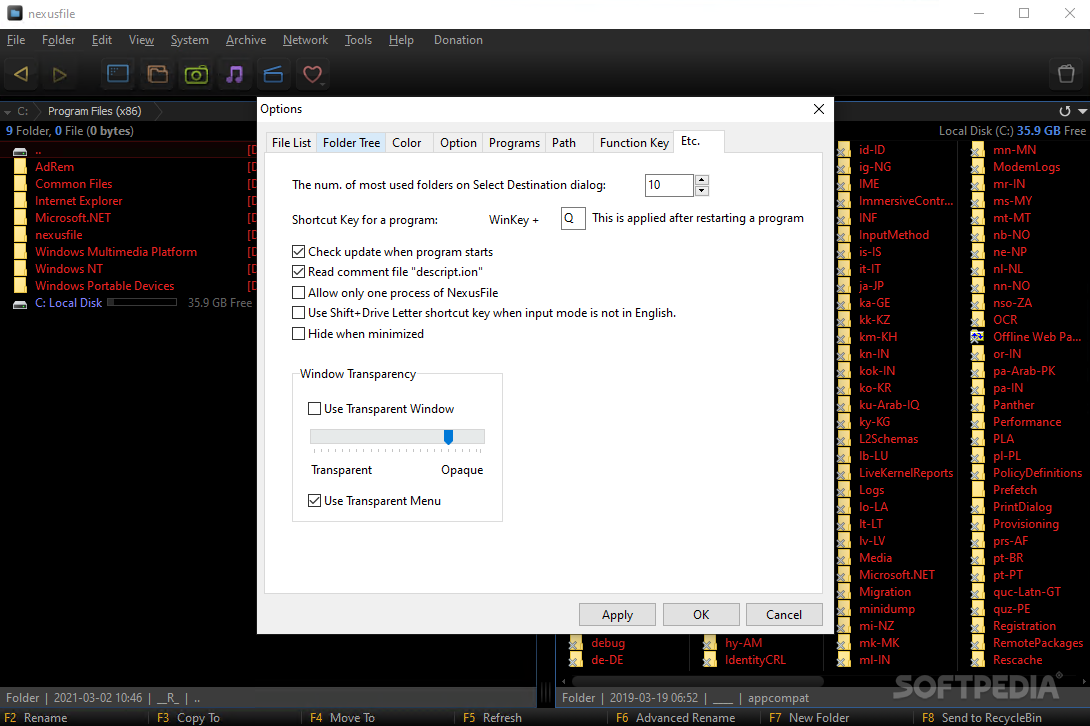Image resolution: width=1090 pixels, height=726 pixels.
Task: Click refresh icon above right pane
Action: pyautogui.click(x=1064, y=111)
